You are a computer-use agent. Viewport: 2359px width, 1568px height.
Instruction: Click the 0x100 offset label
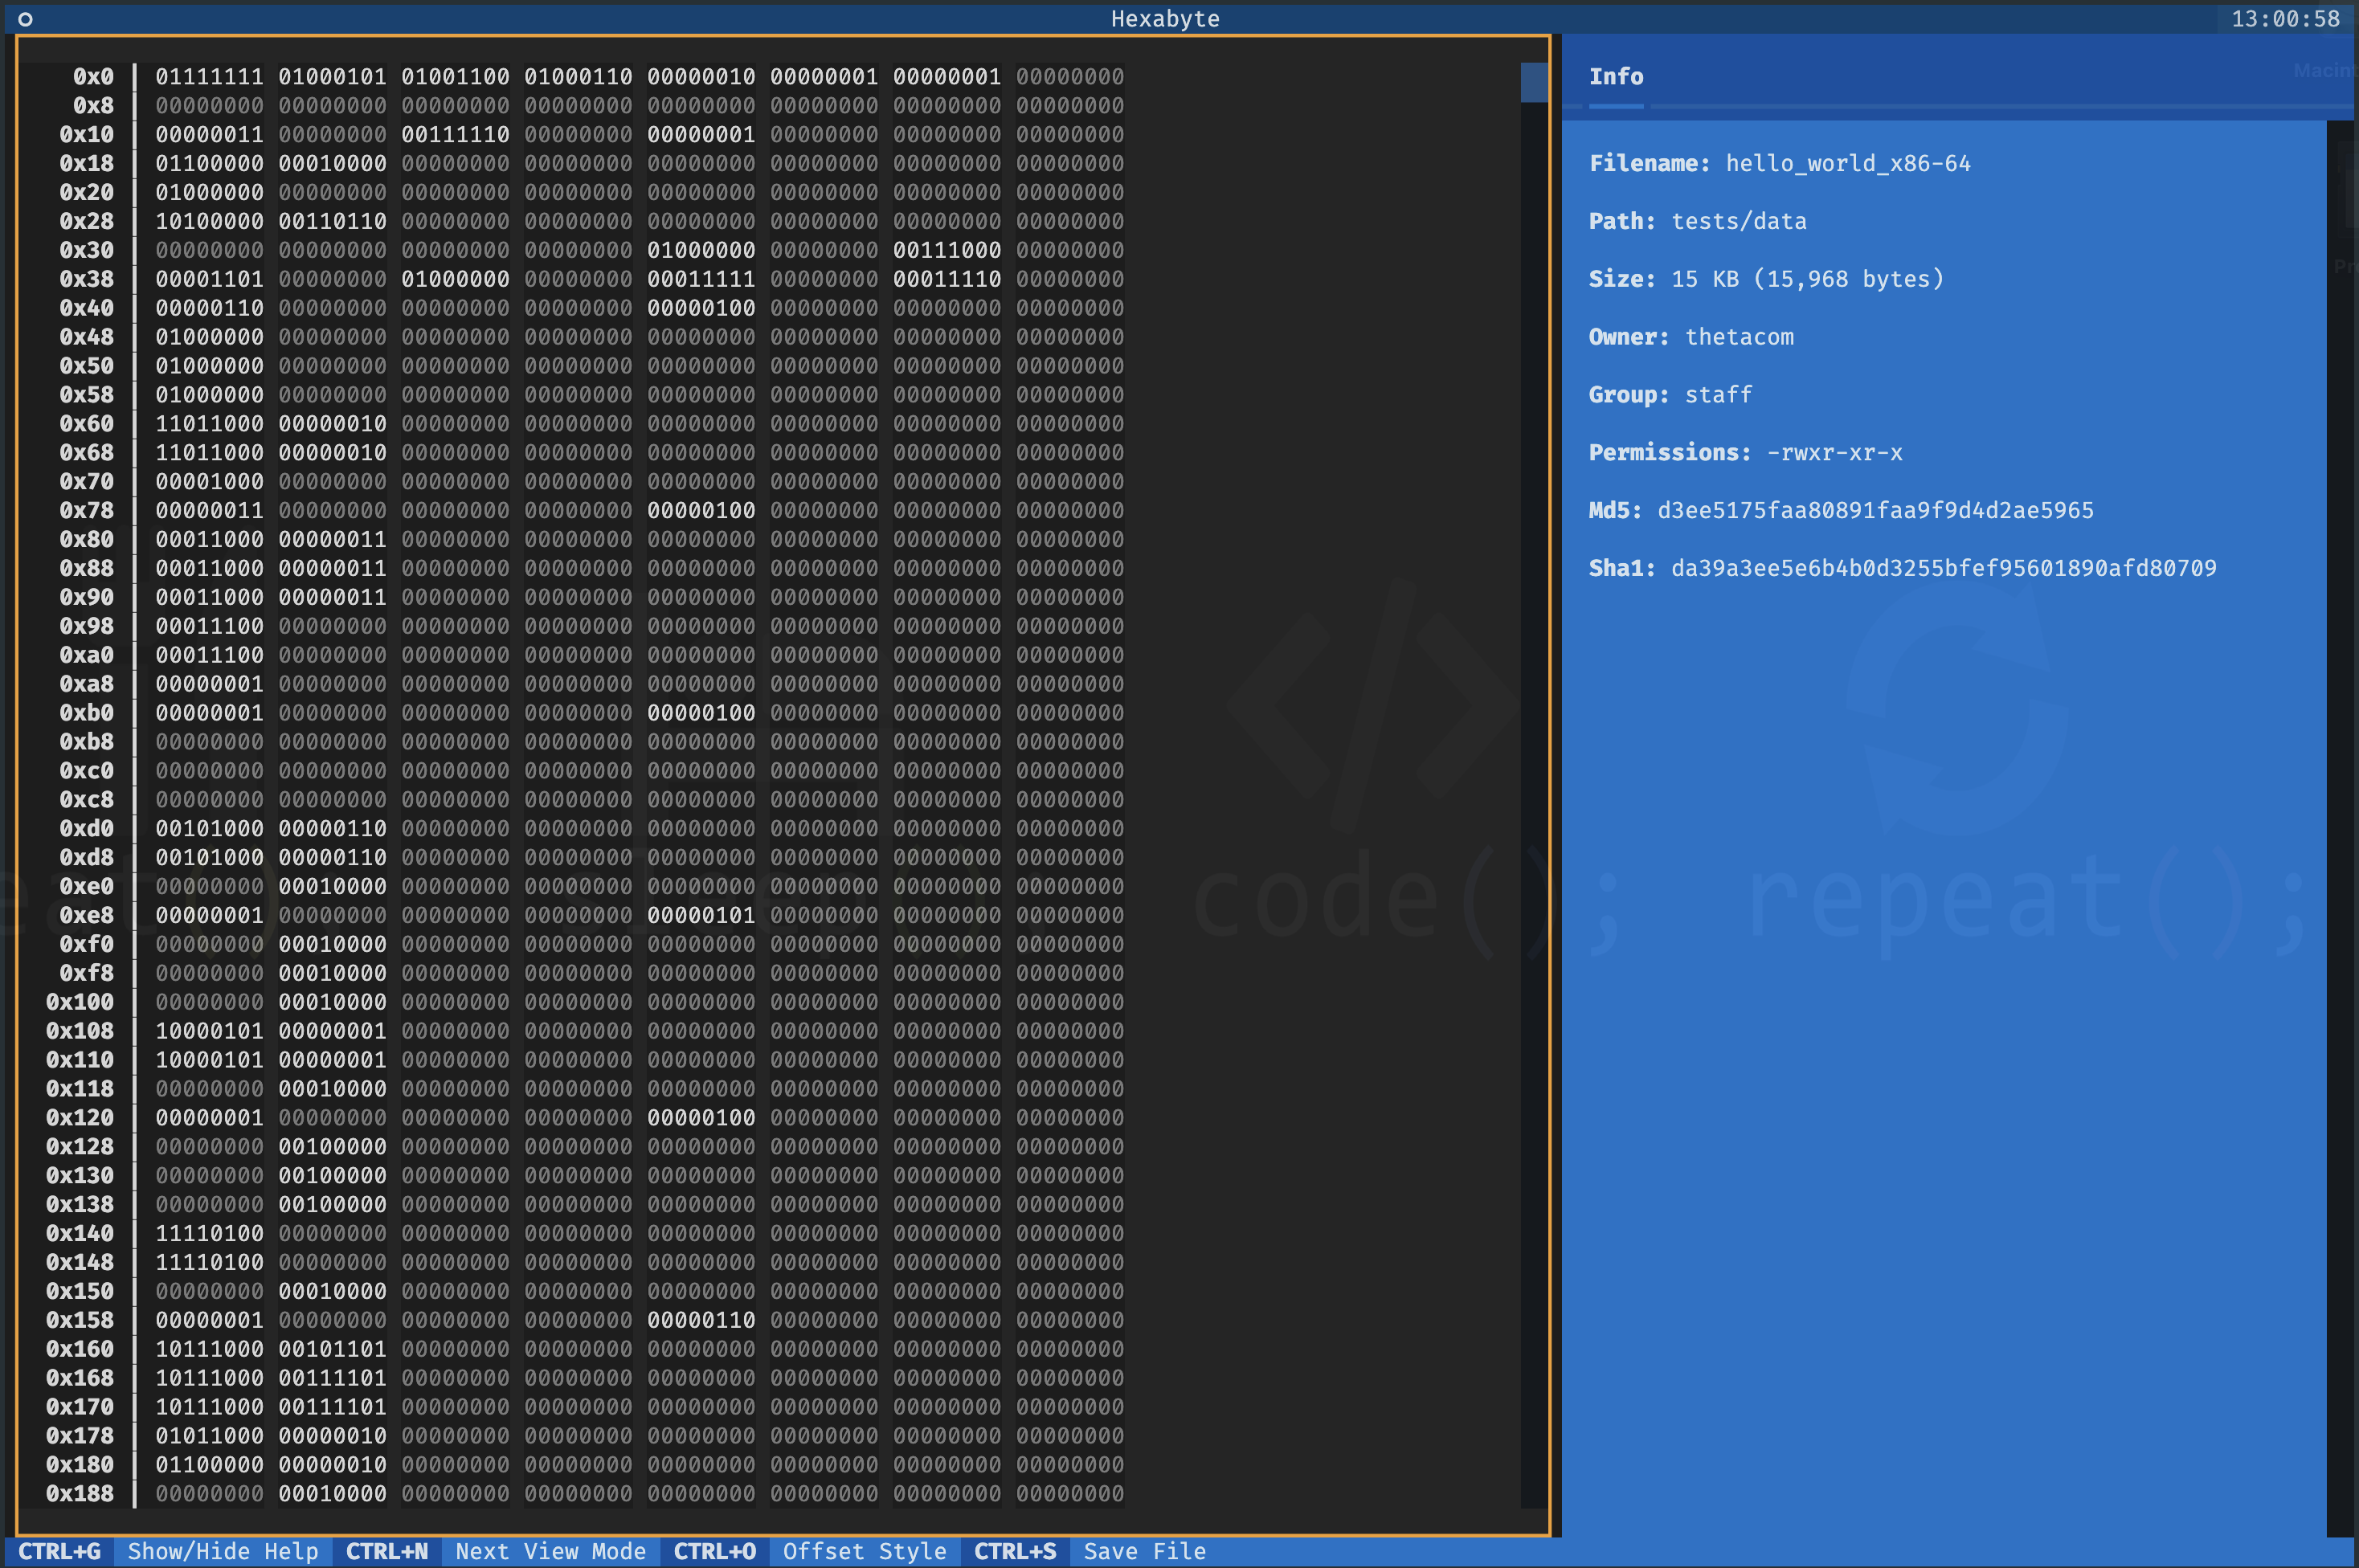pos(80,1002)
